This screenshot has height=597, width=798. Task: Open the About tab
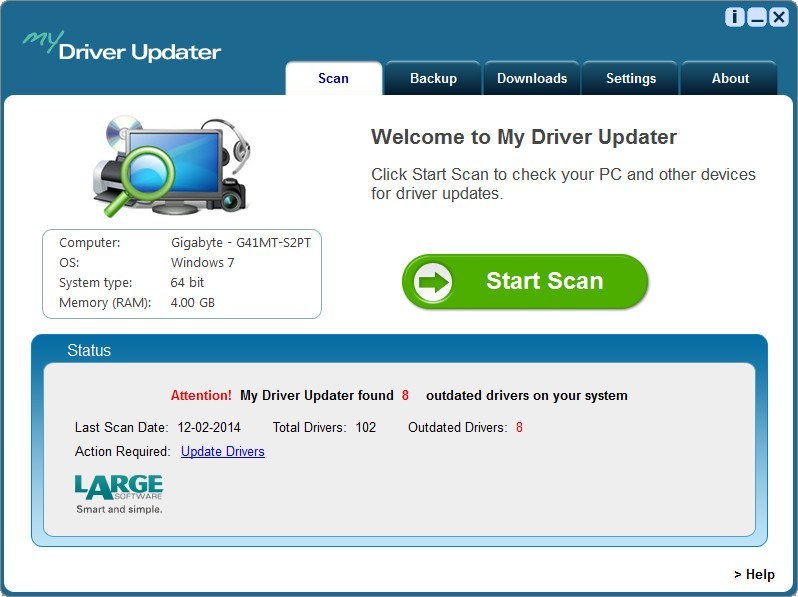730,78
